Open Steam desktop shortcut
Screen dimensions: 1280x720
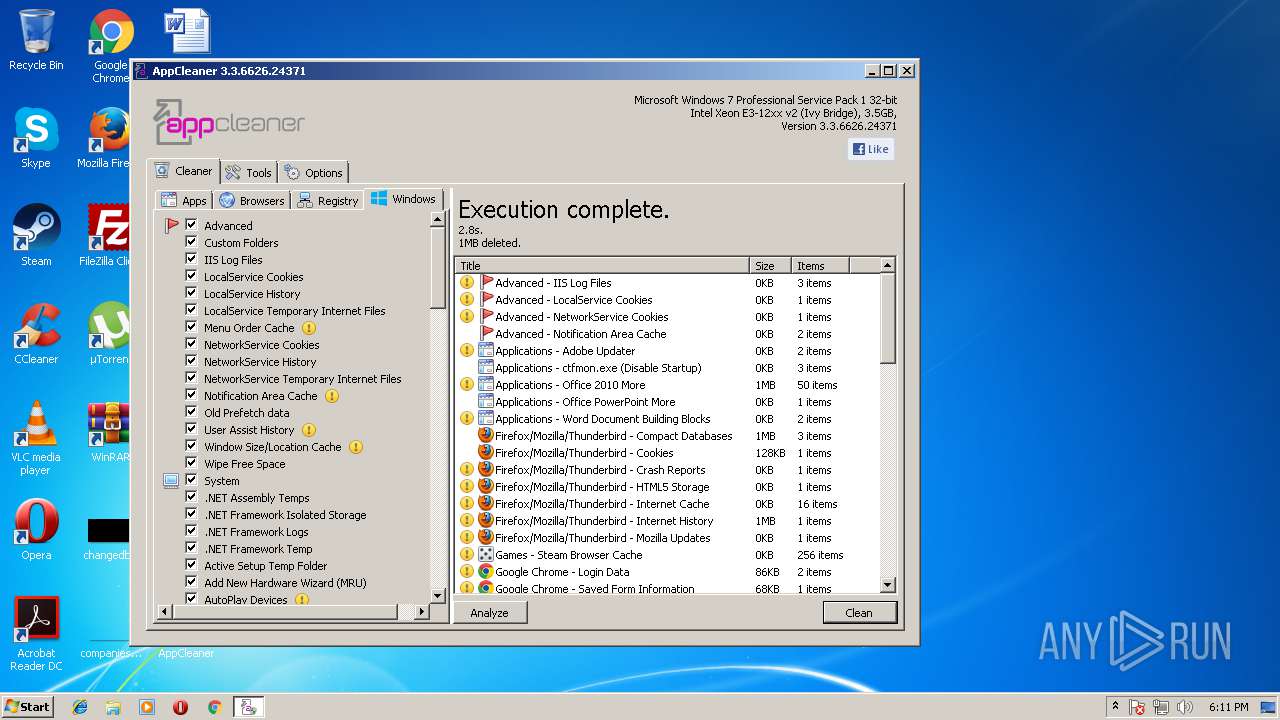click(36, 236)
